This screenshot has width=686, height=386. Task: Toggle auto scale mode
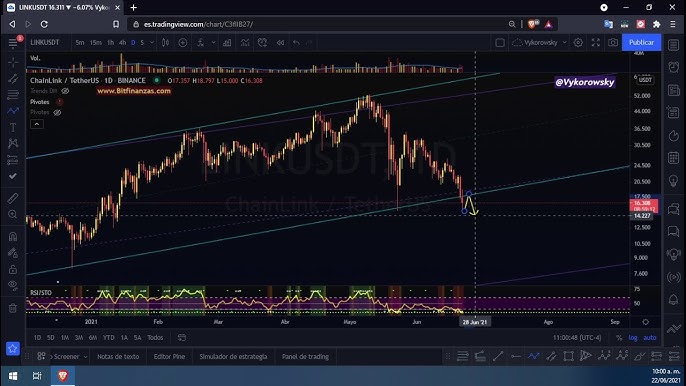[x=650, y=337]
